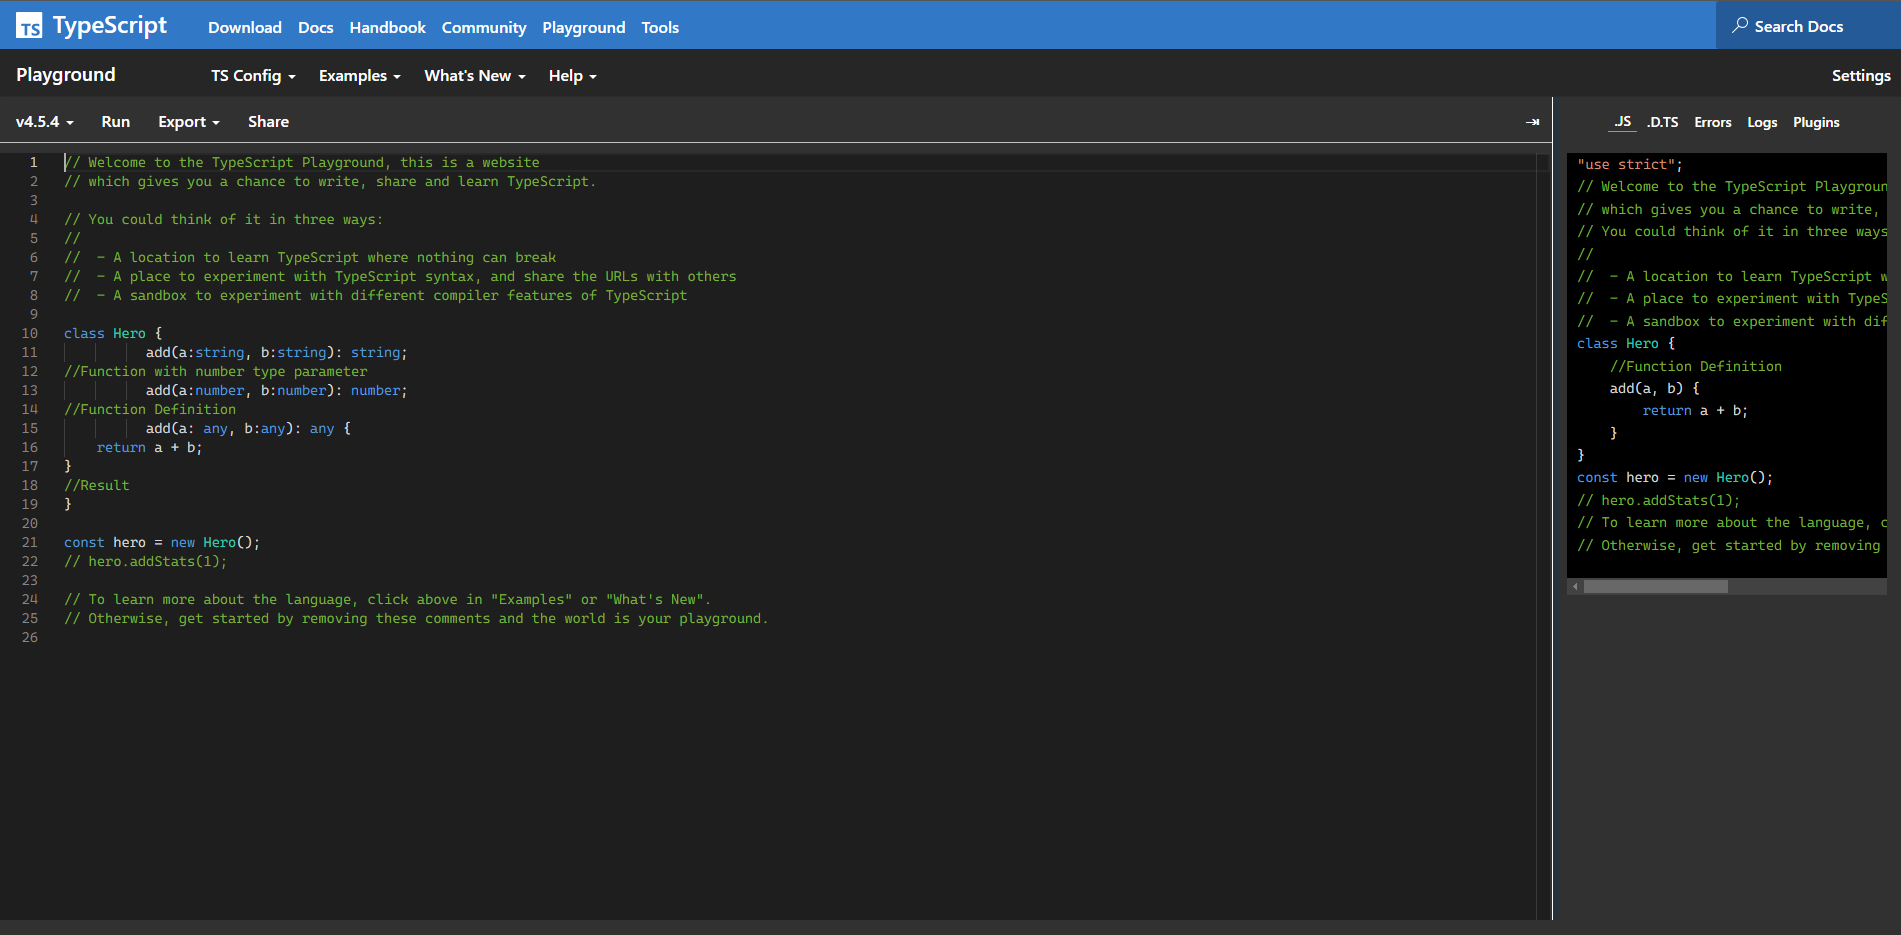The width and height of the screenshot is (1901, 935).
Task: Open the Docs link
Action: [x=316, y=28]
